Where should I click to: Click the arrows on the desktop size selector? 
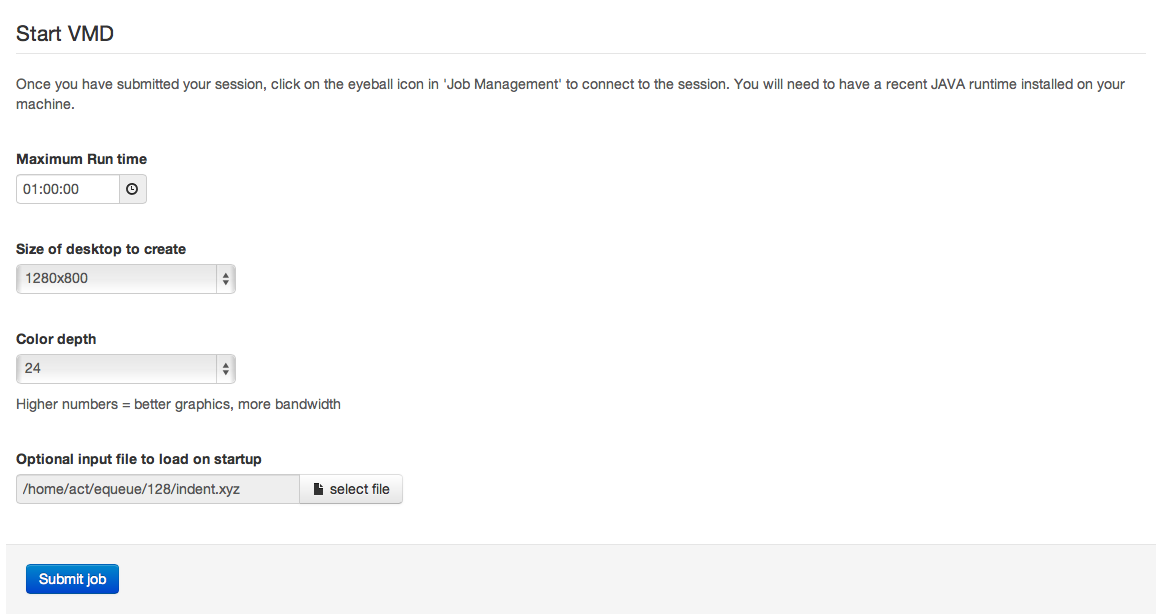point(226,280)
